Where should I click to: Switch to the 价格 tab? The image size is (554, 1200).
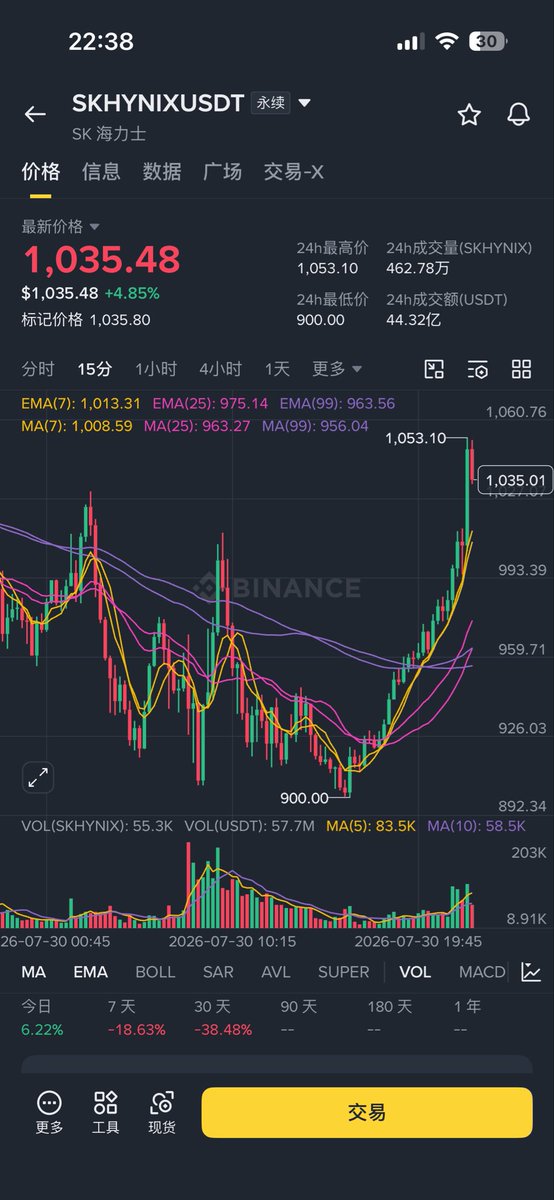coord(41,172)
